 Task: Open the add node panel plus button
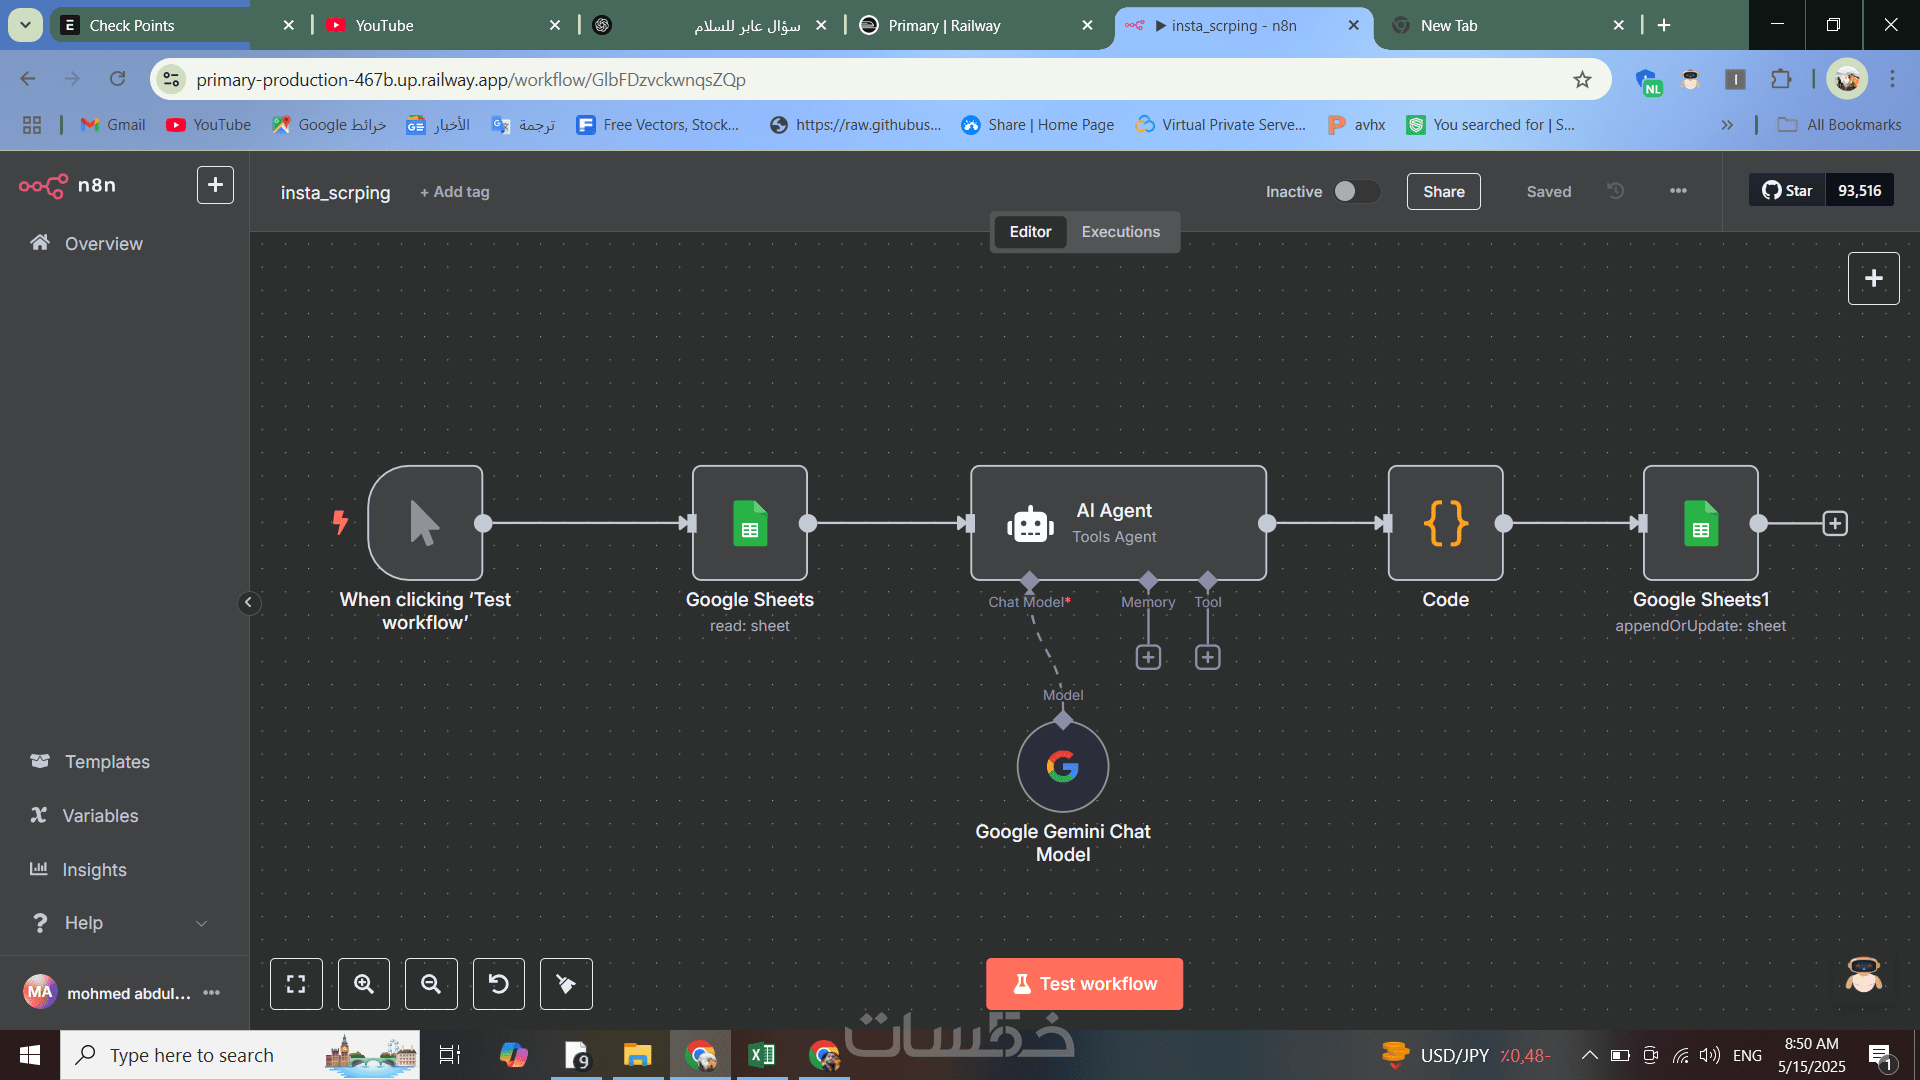(x=1873, y=278)
